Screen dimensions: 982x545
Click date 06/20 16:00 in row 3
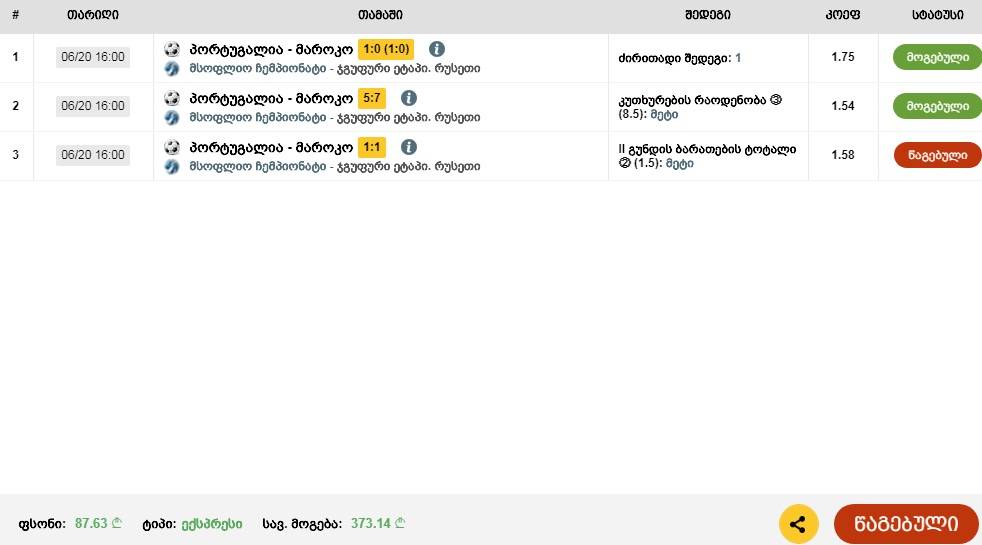click(93, 155)
